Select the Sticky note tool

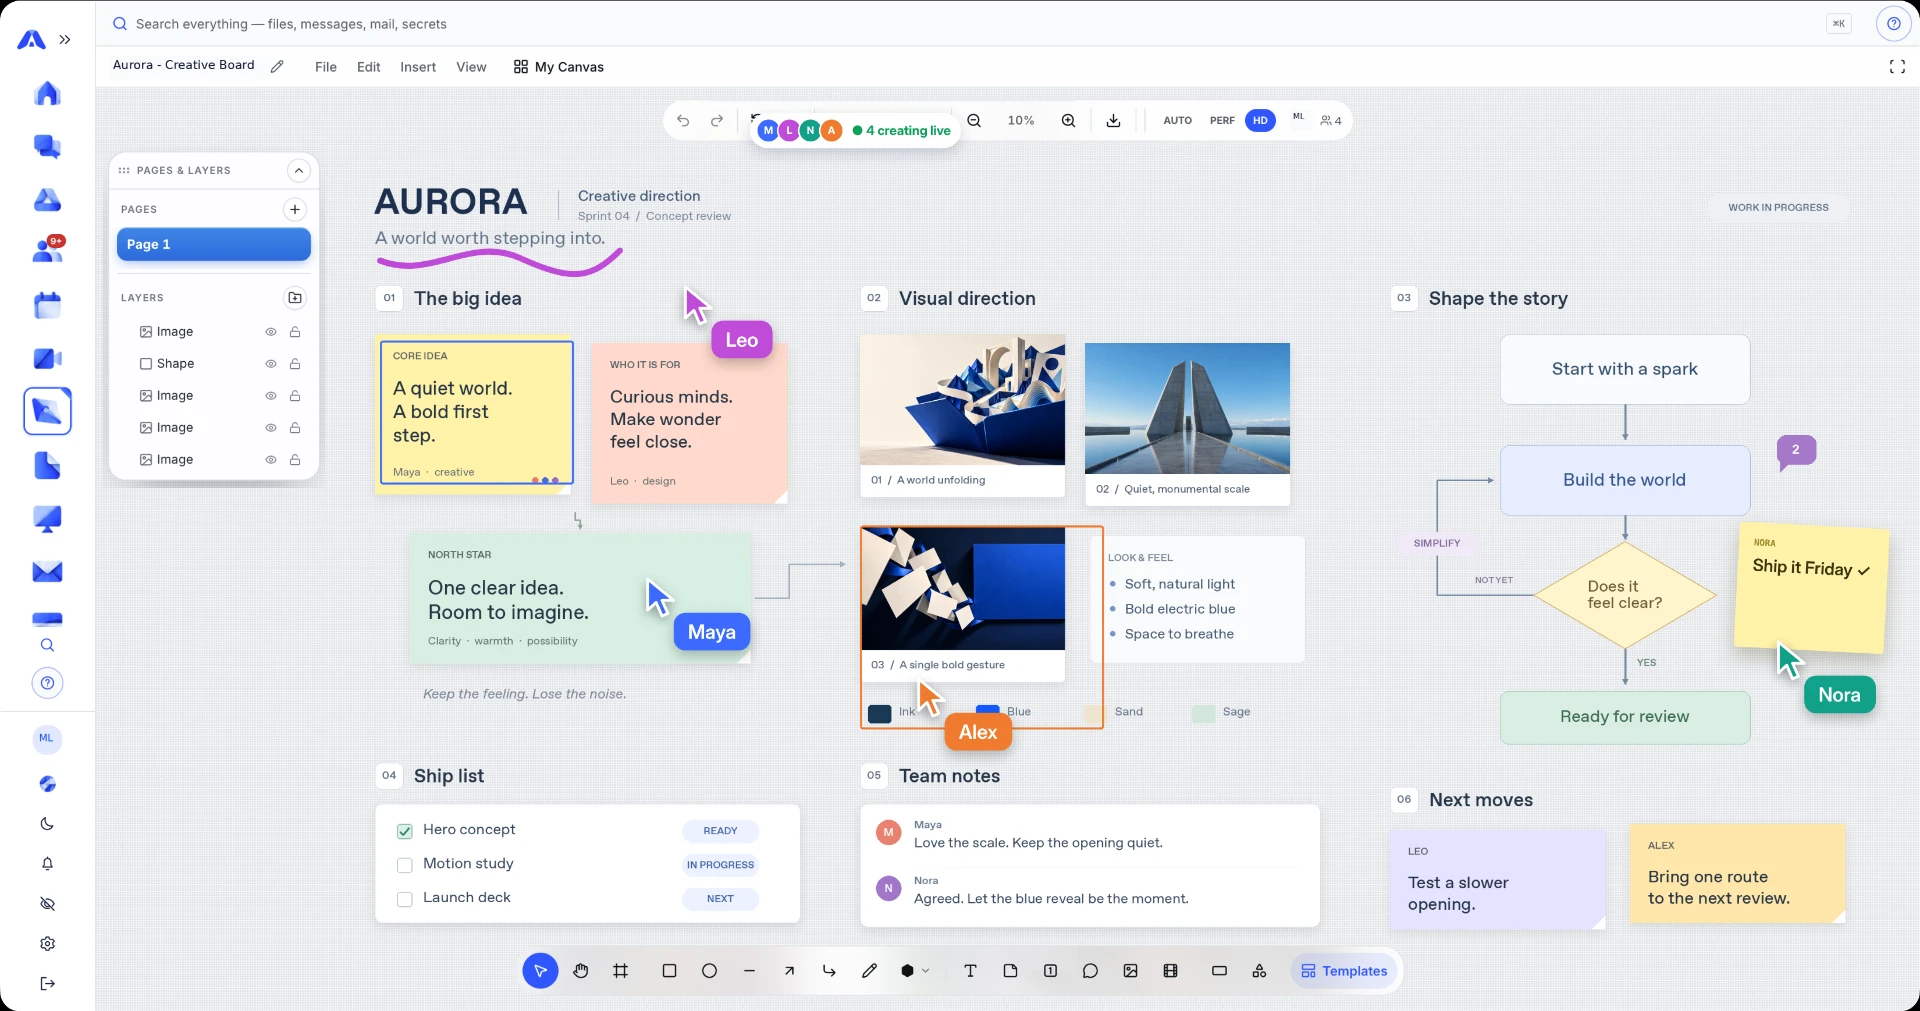(1010, 971)
